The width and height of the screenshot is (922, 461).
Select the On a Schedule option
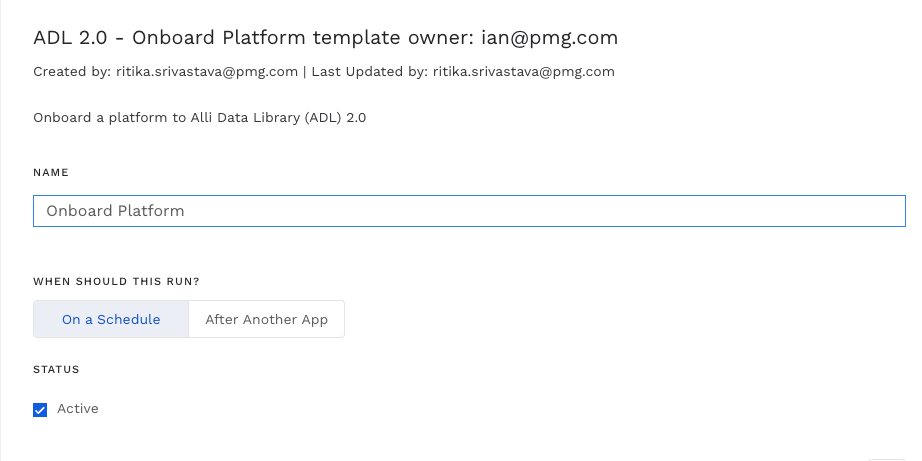click(111, 320)
